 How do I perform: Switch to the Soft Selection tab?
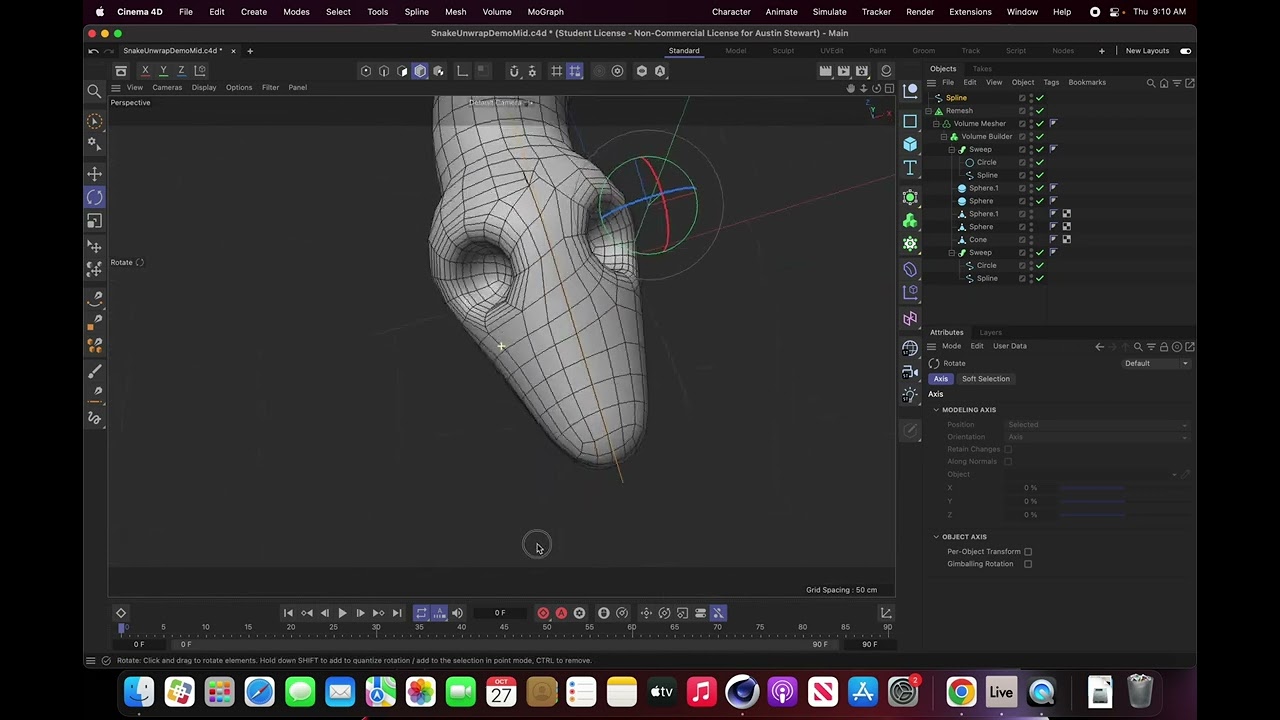pos(986,379)
